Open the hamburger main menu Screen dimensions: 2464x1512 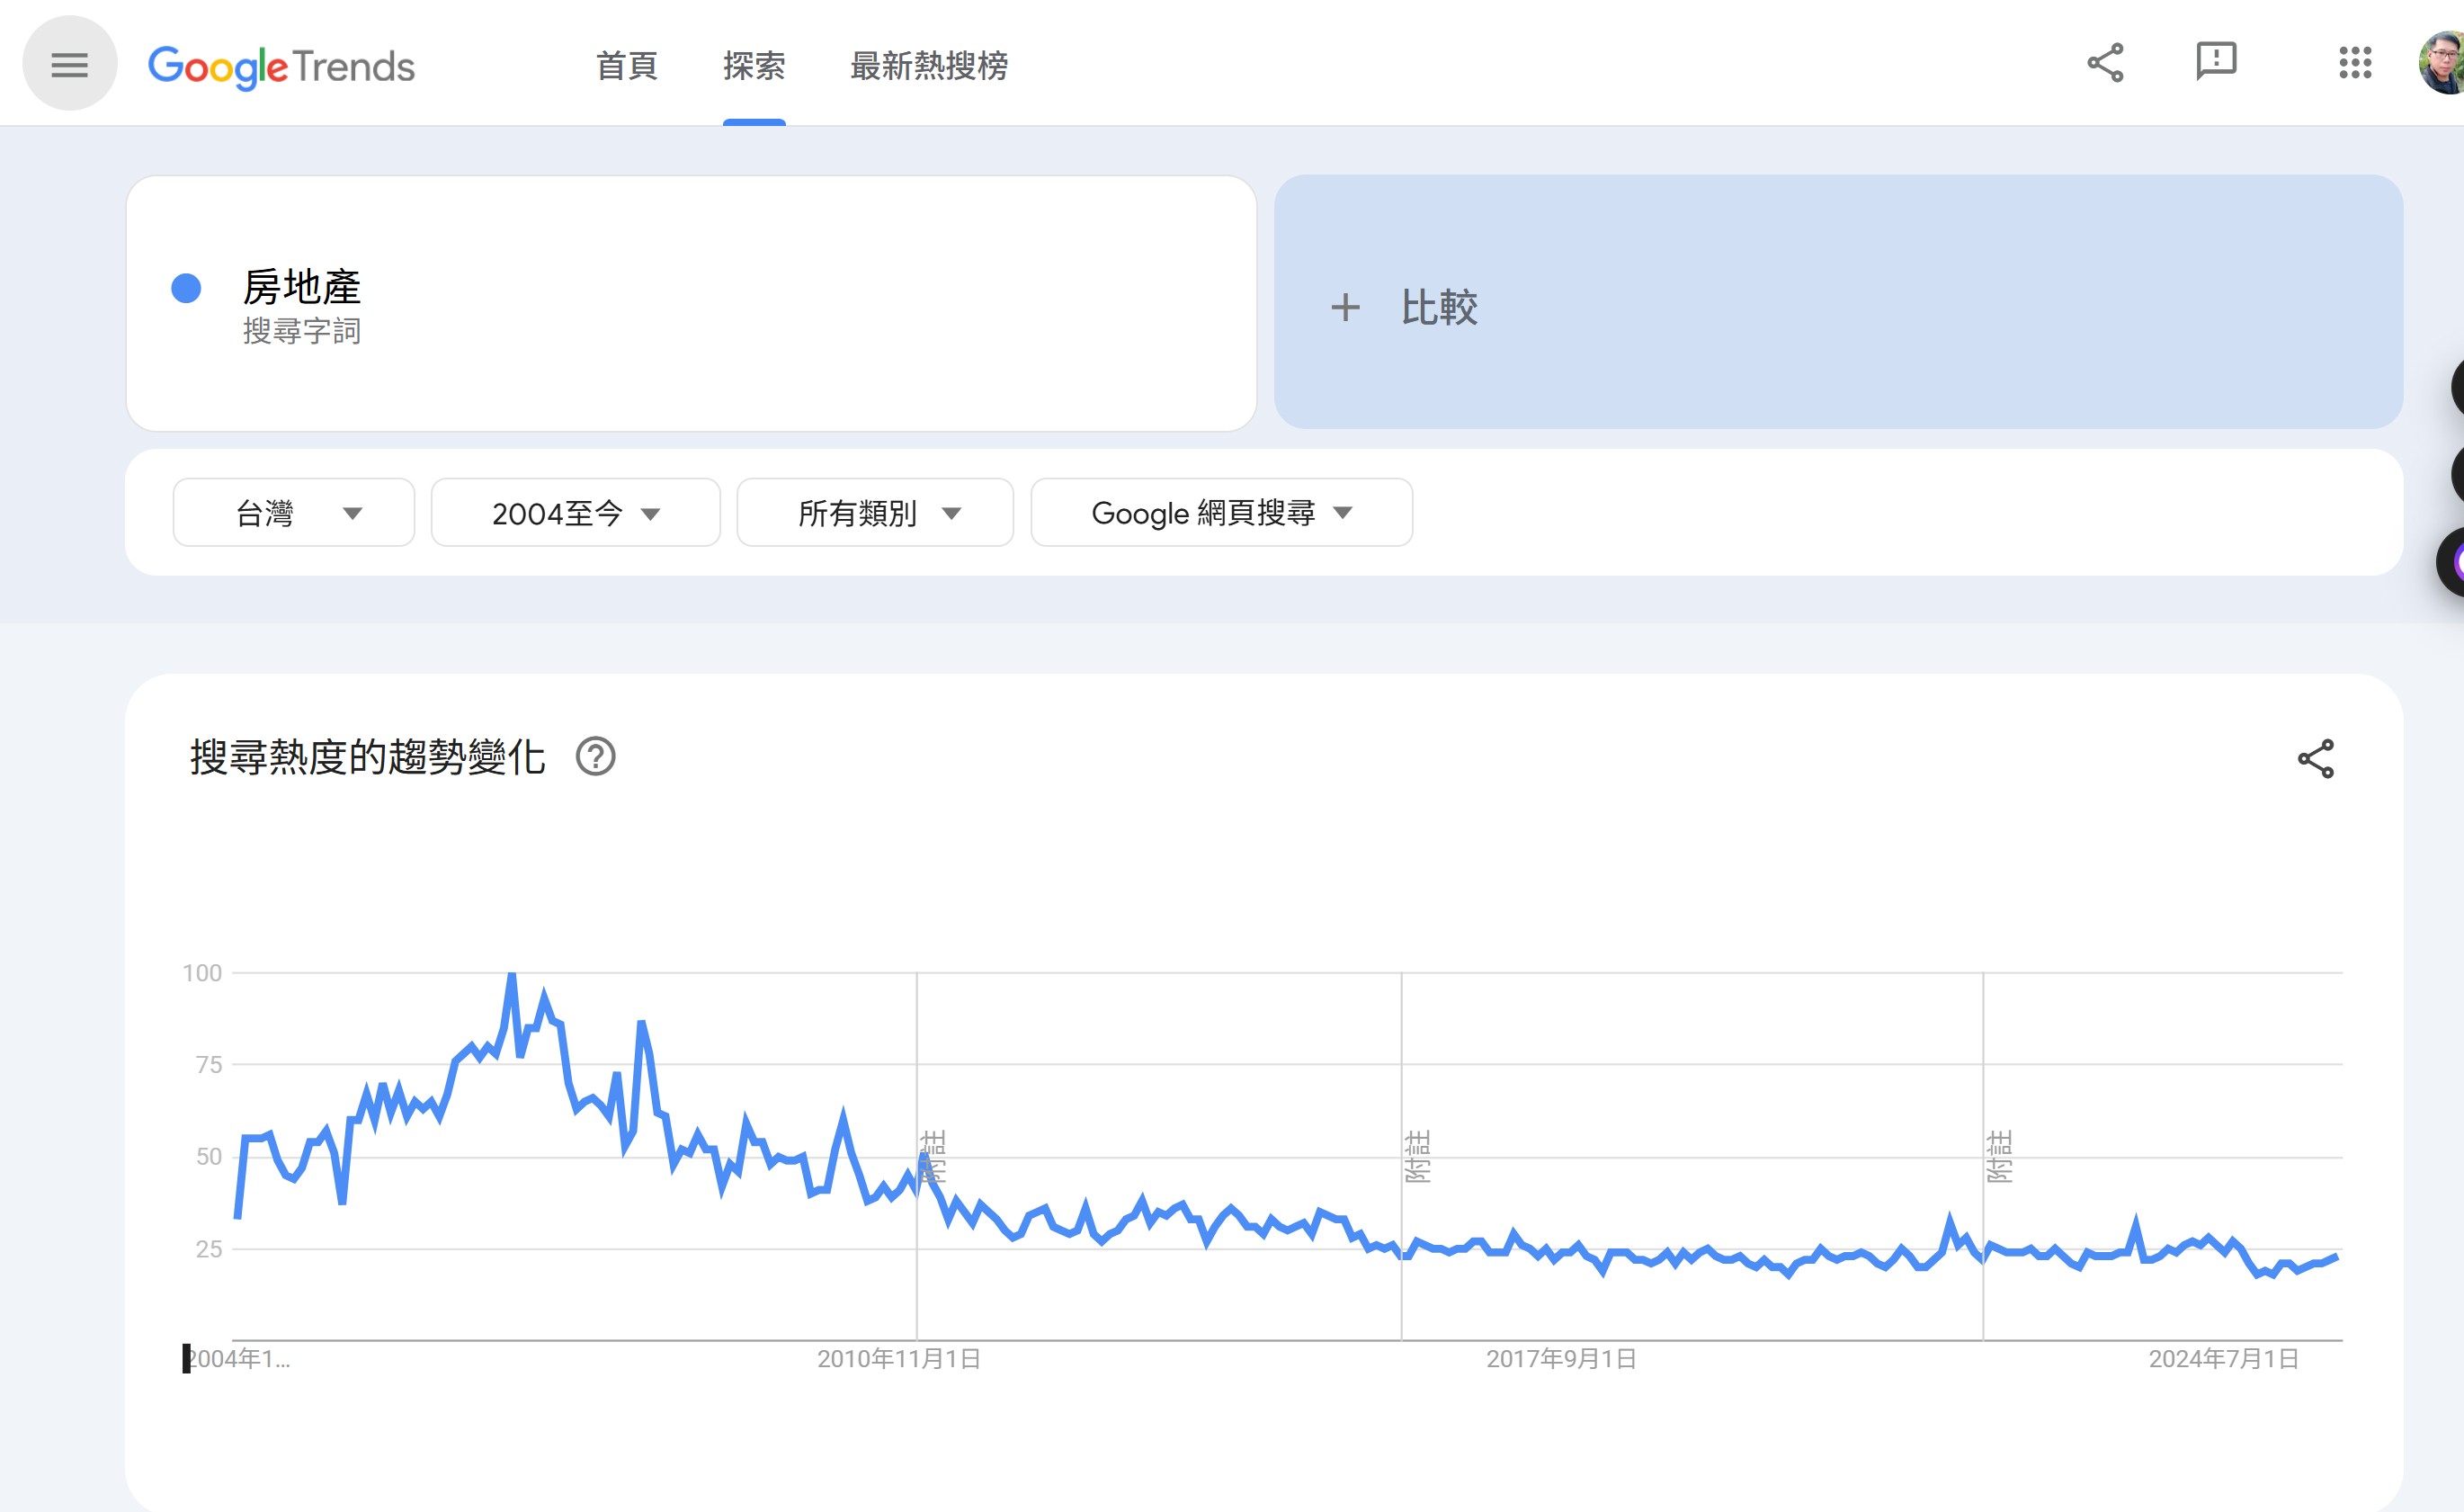(x=69, y=65)
